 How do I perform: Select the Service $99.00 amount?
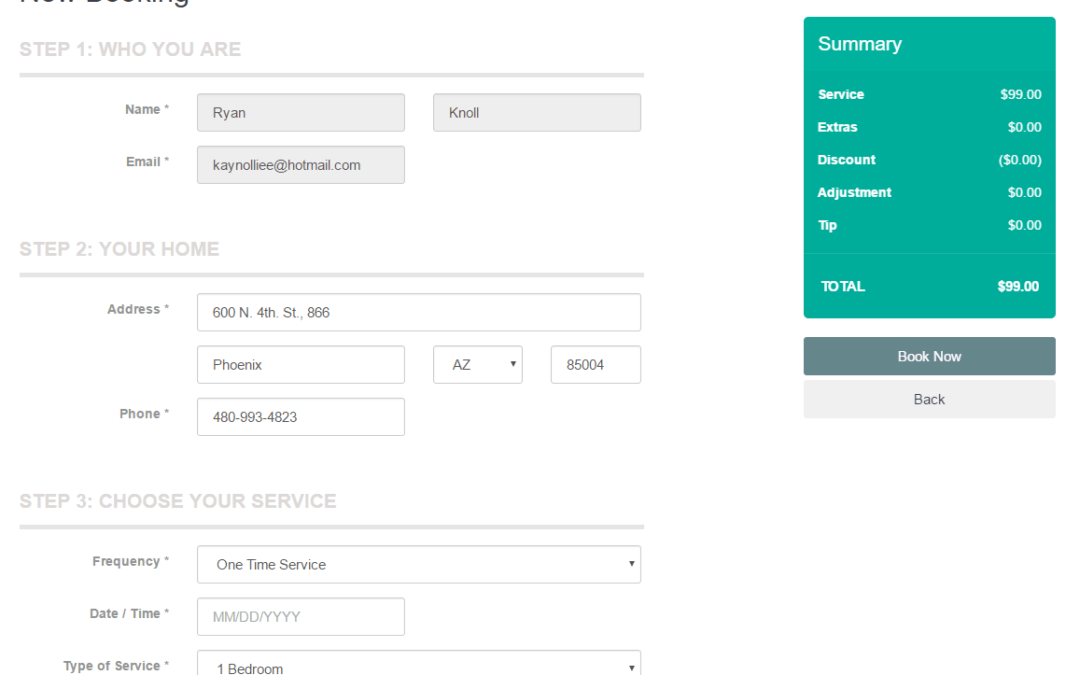pos(1021,94)
